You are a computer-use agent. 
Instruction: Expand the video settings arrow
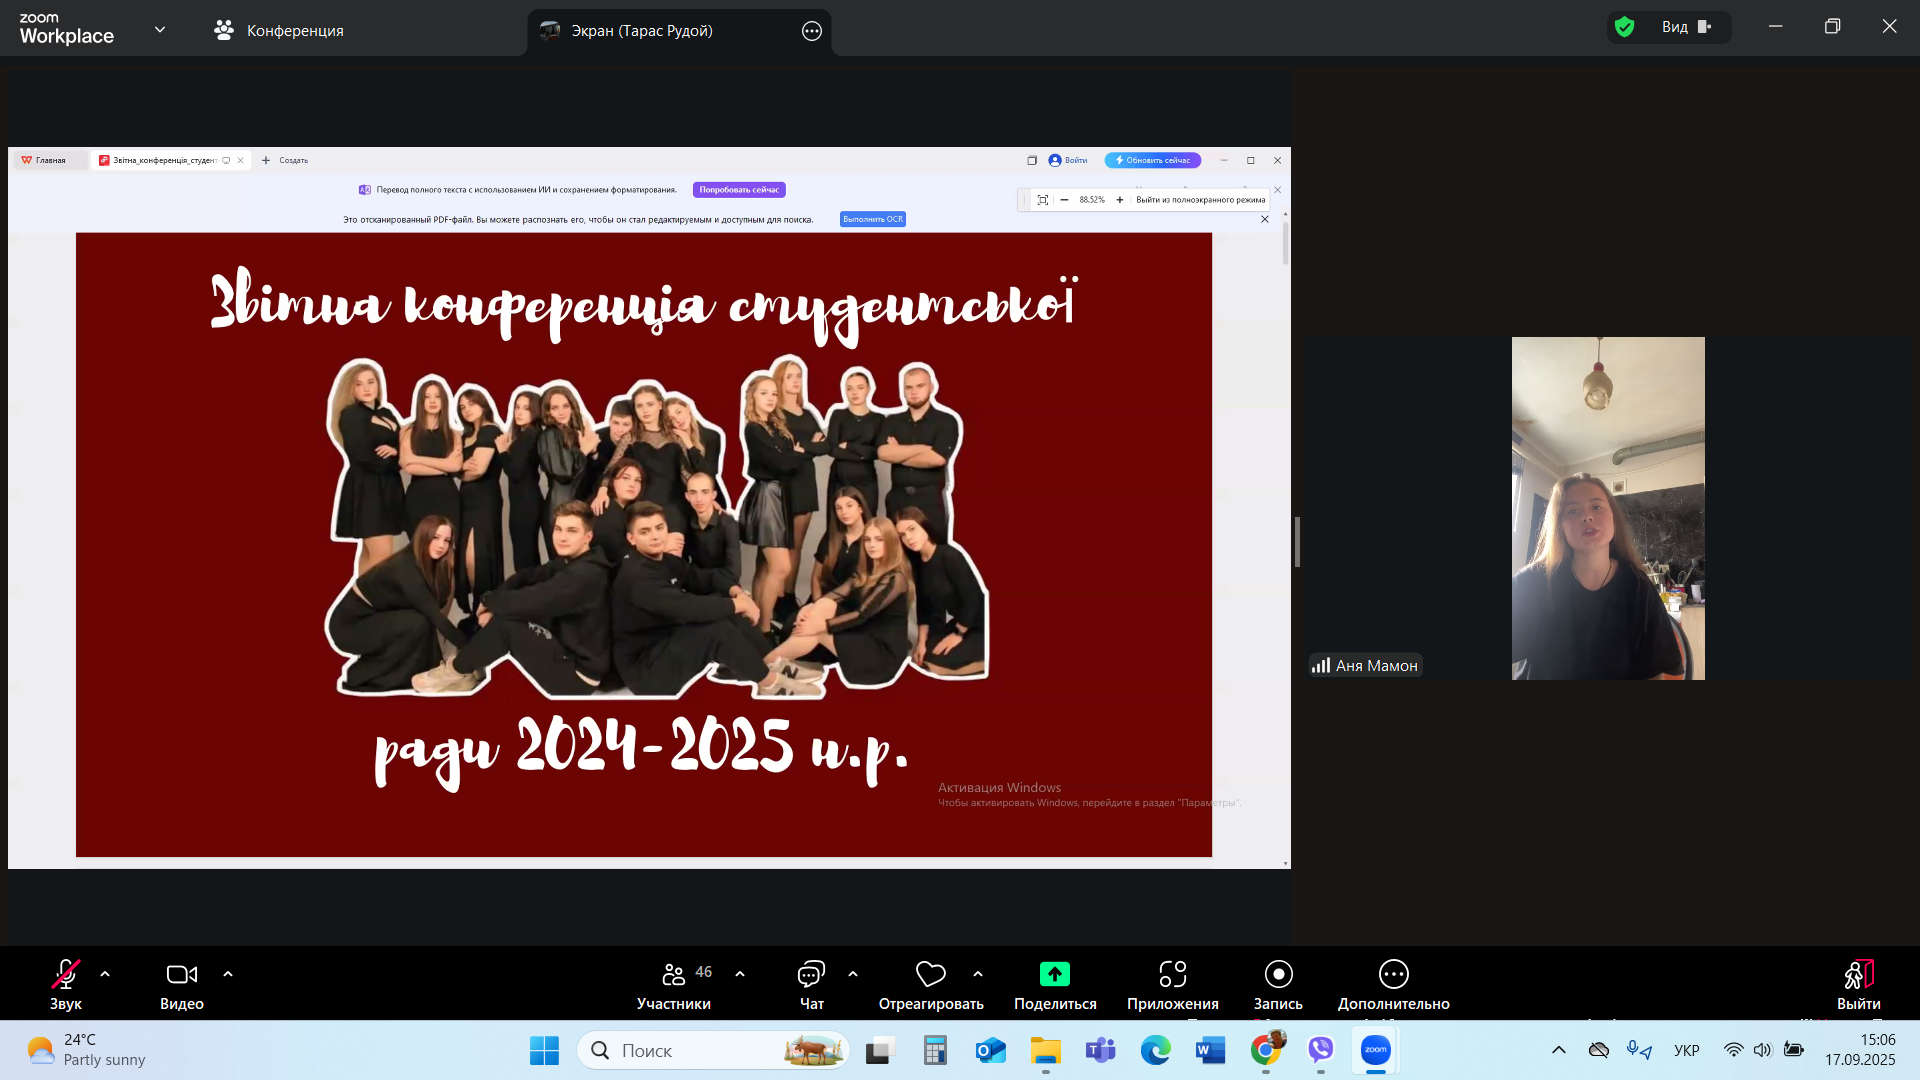tap(228, 974)
